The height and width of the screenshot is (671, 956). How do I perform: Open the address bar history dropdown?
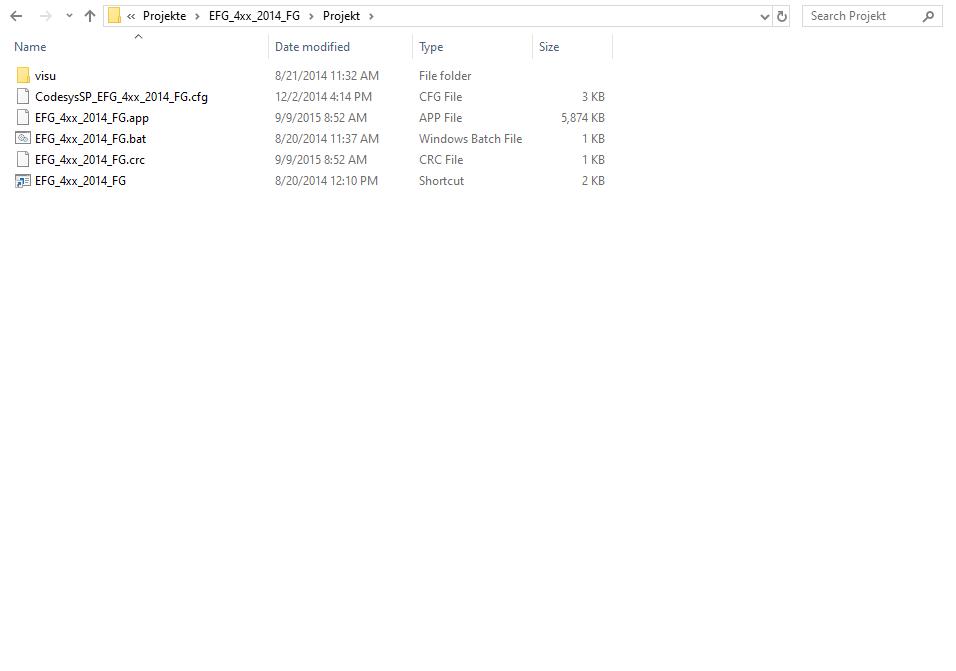pos(765,17)
